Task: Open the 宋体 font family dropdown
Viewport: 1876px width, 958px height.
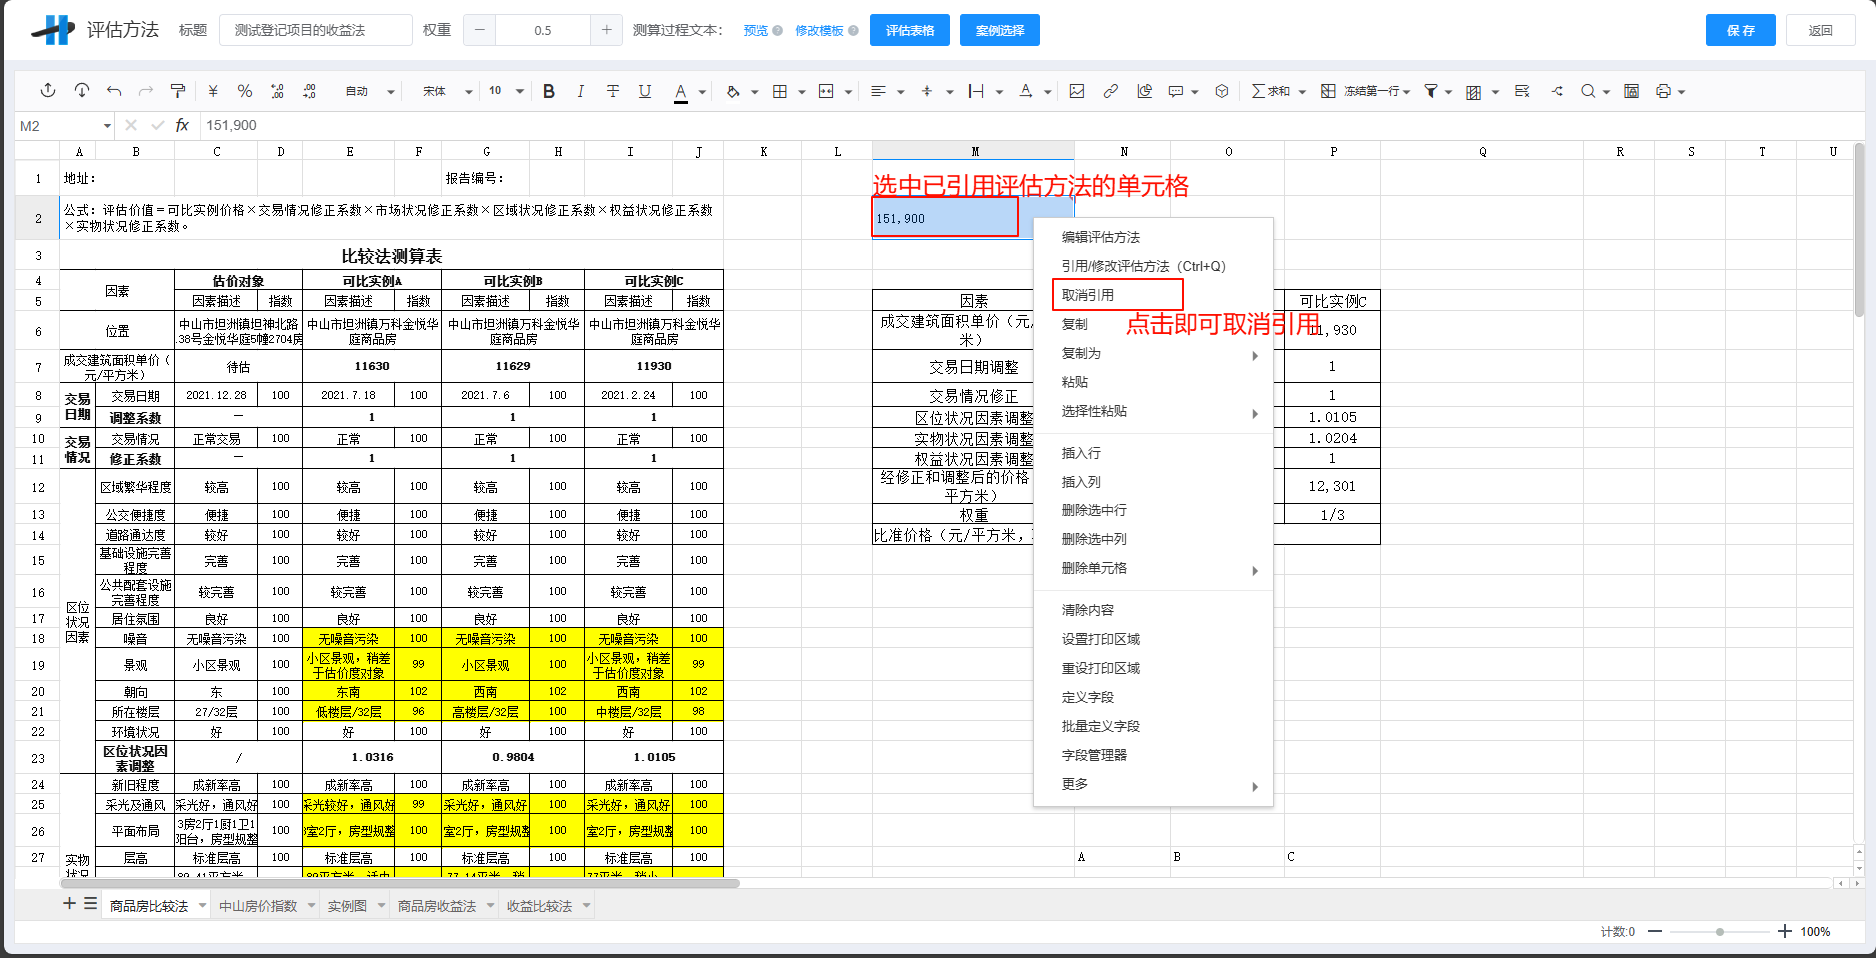Action: (445, 91)
